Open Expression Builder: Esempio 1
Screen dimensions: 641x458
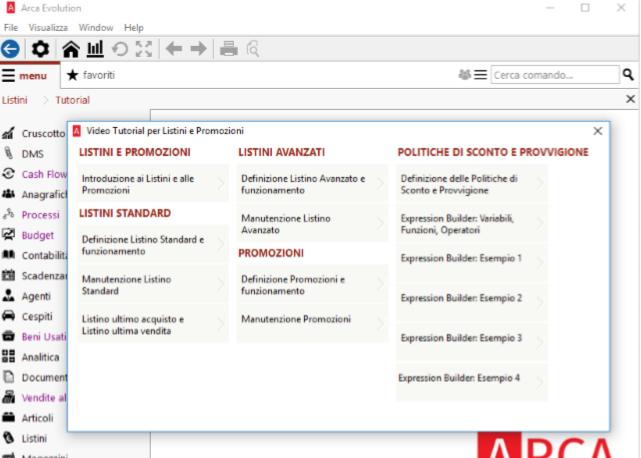pos(472,263)
